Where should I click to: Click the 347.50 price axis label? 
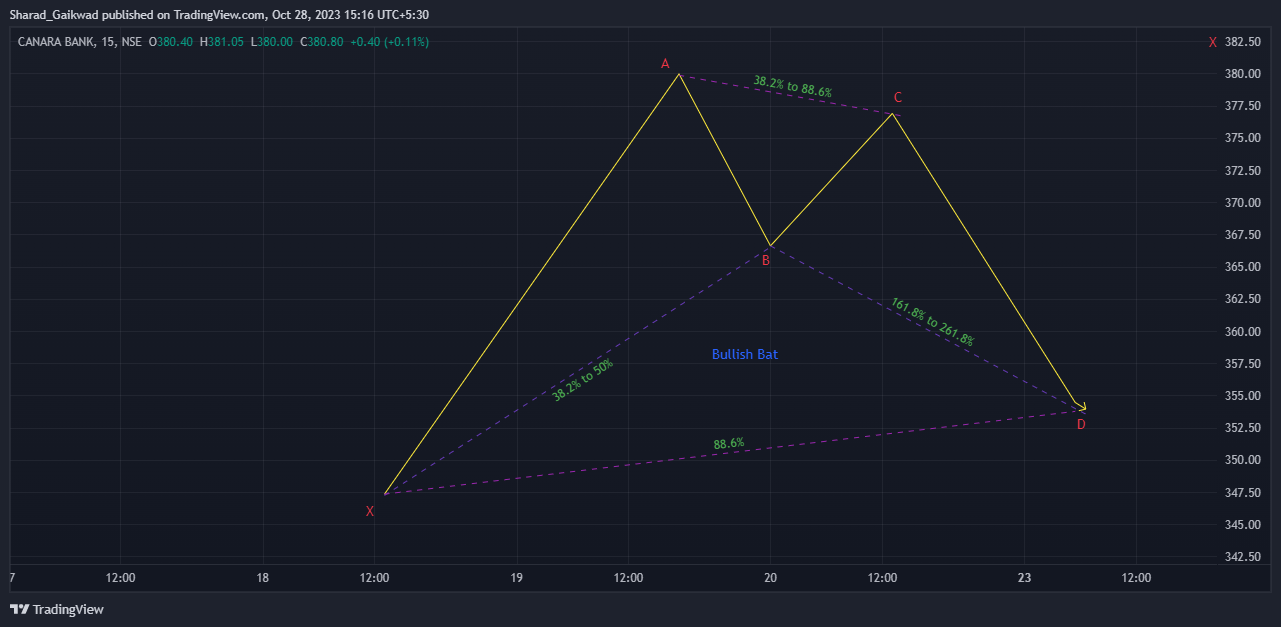click(1242, 492)
